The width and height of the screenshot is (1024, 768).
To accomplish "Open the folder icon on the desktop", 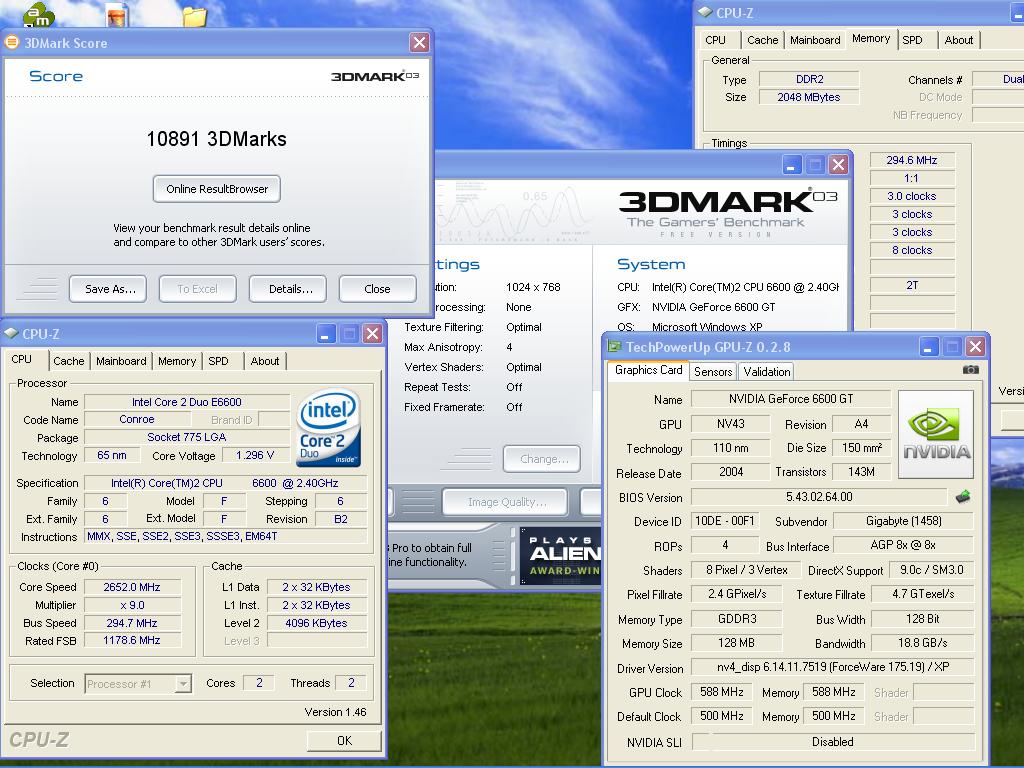I will 195,16.
